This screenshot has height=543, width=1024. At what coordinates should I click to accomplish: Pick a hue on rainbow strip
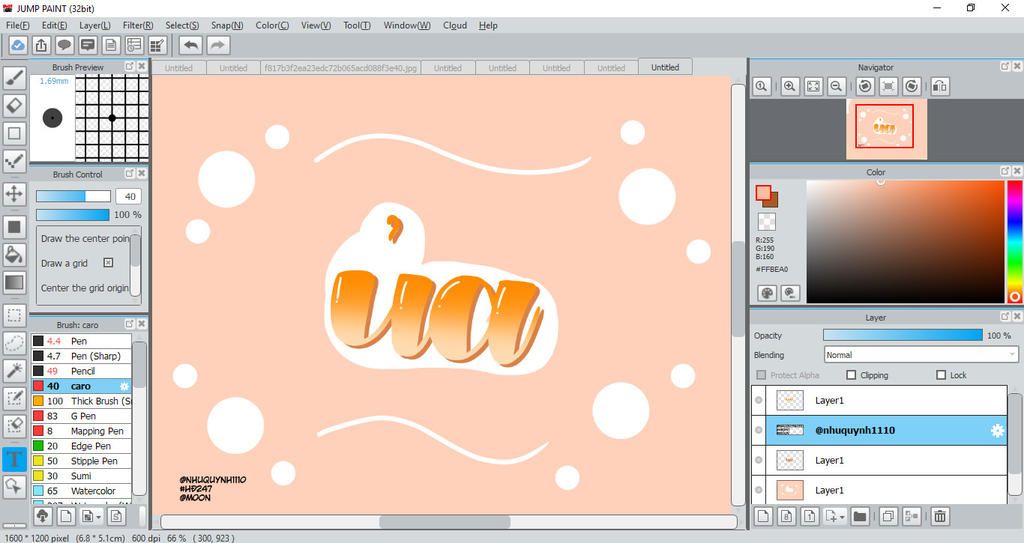pos(1016,240)
